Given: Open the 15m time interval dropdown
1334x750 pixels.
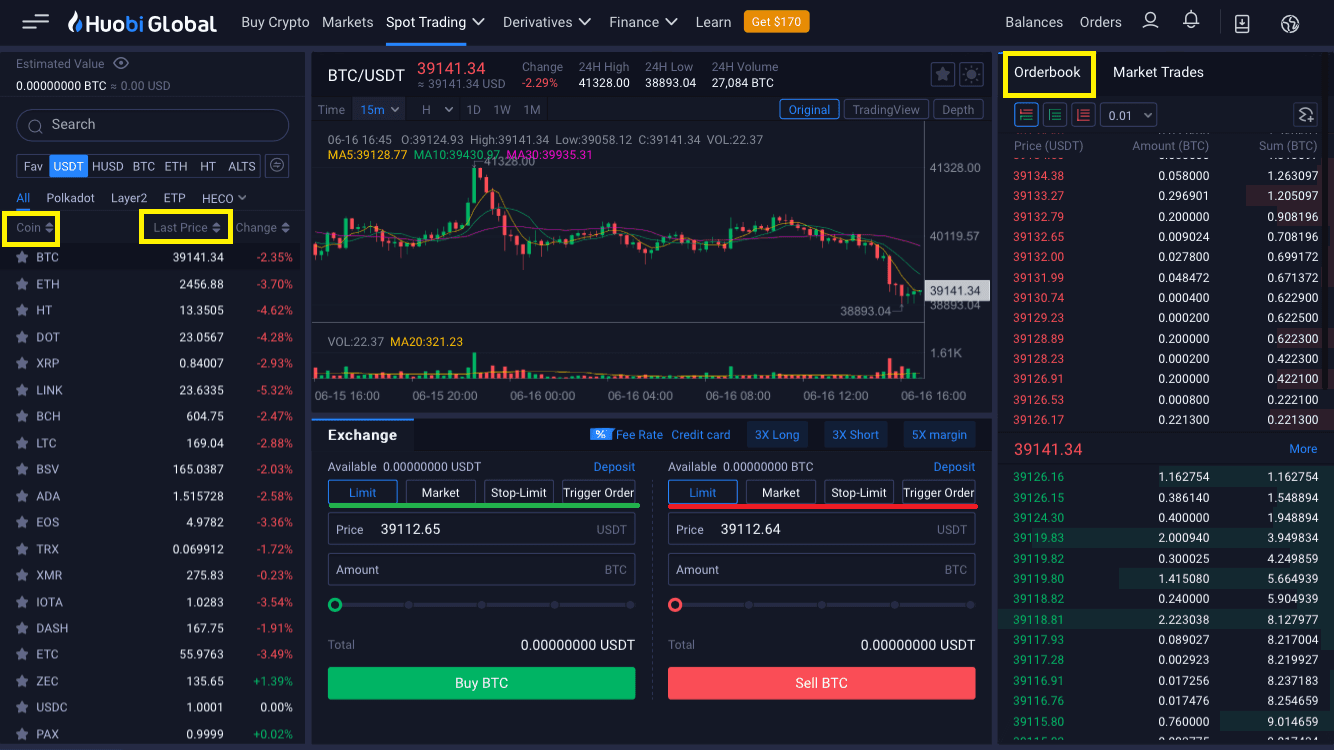Looking at the screenshot, I should coord(379,110).
